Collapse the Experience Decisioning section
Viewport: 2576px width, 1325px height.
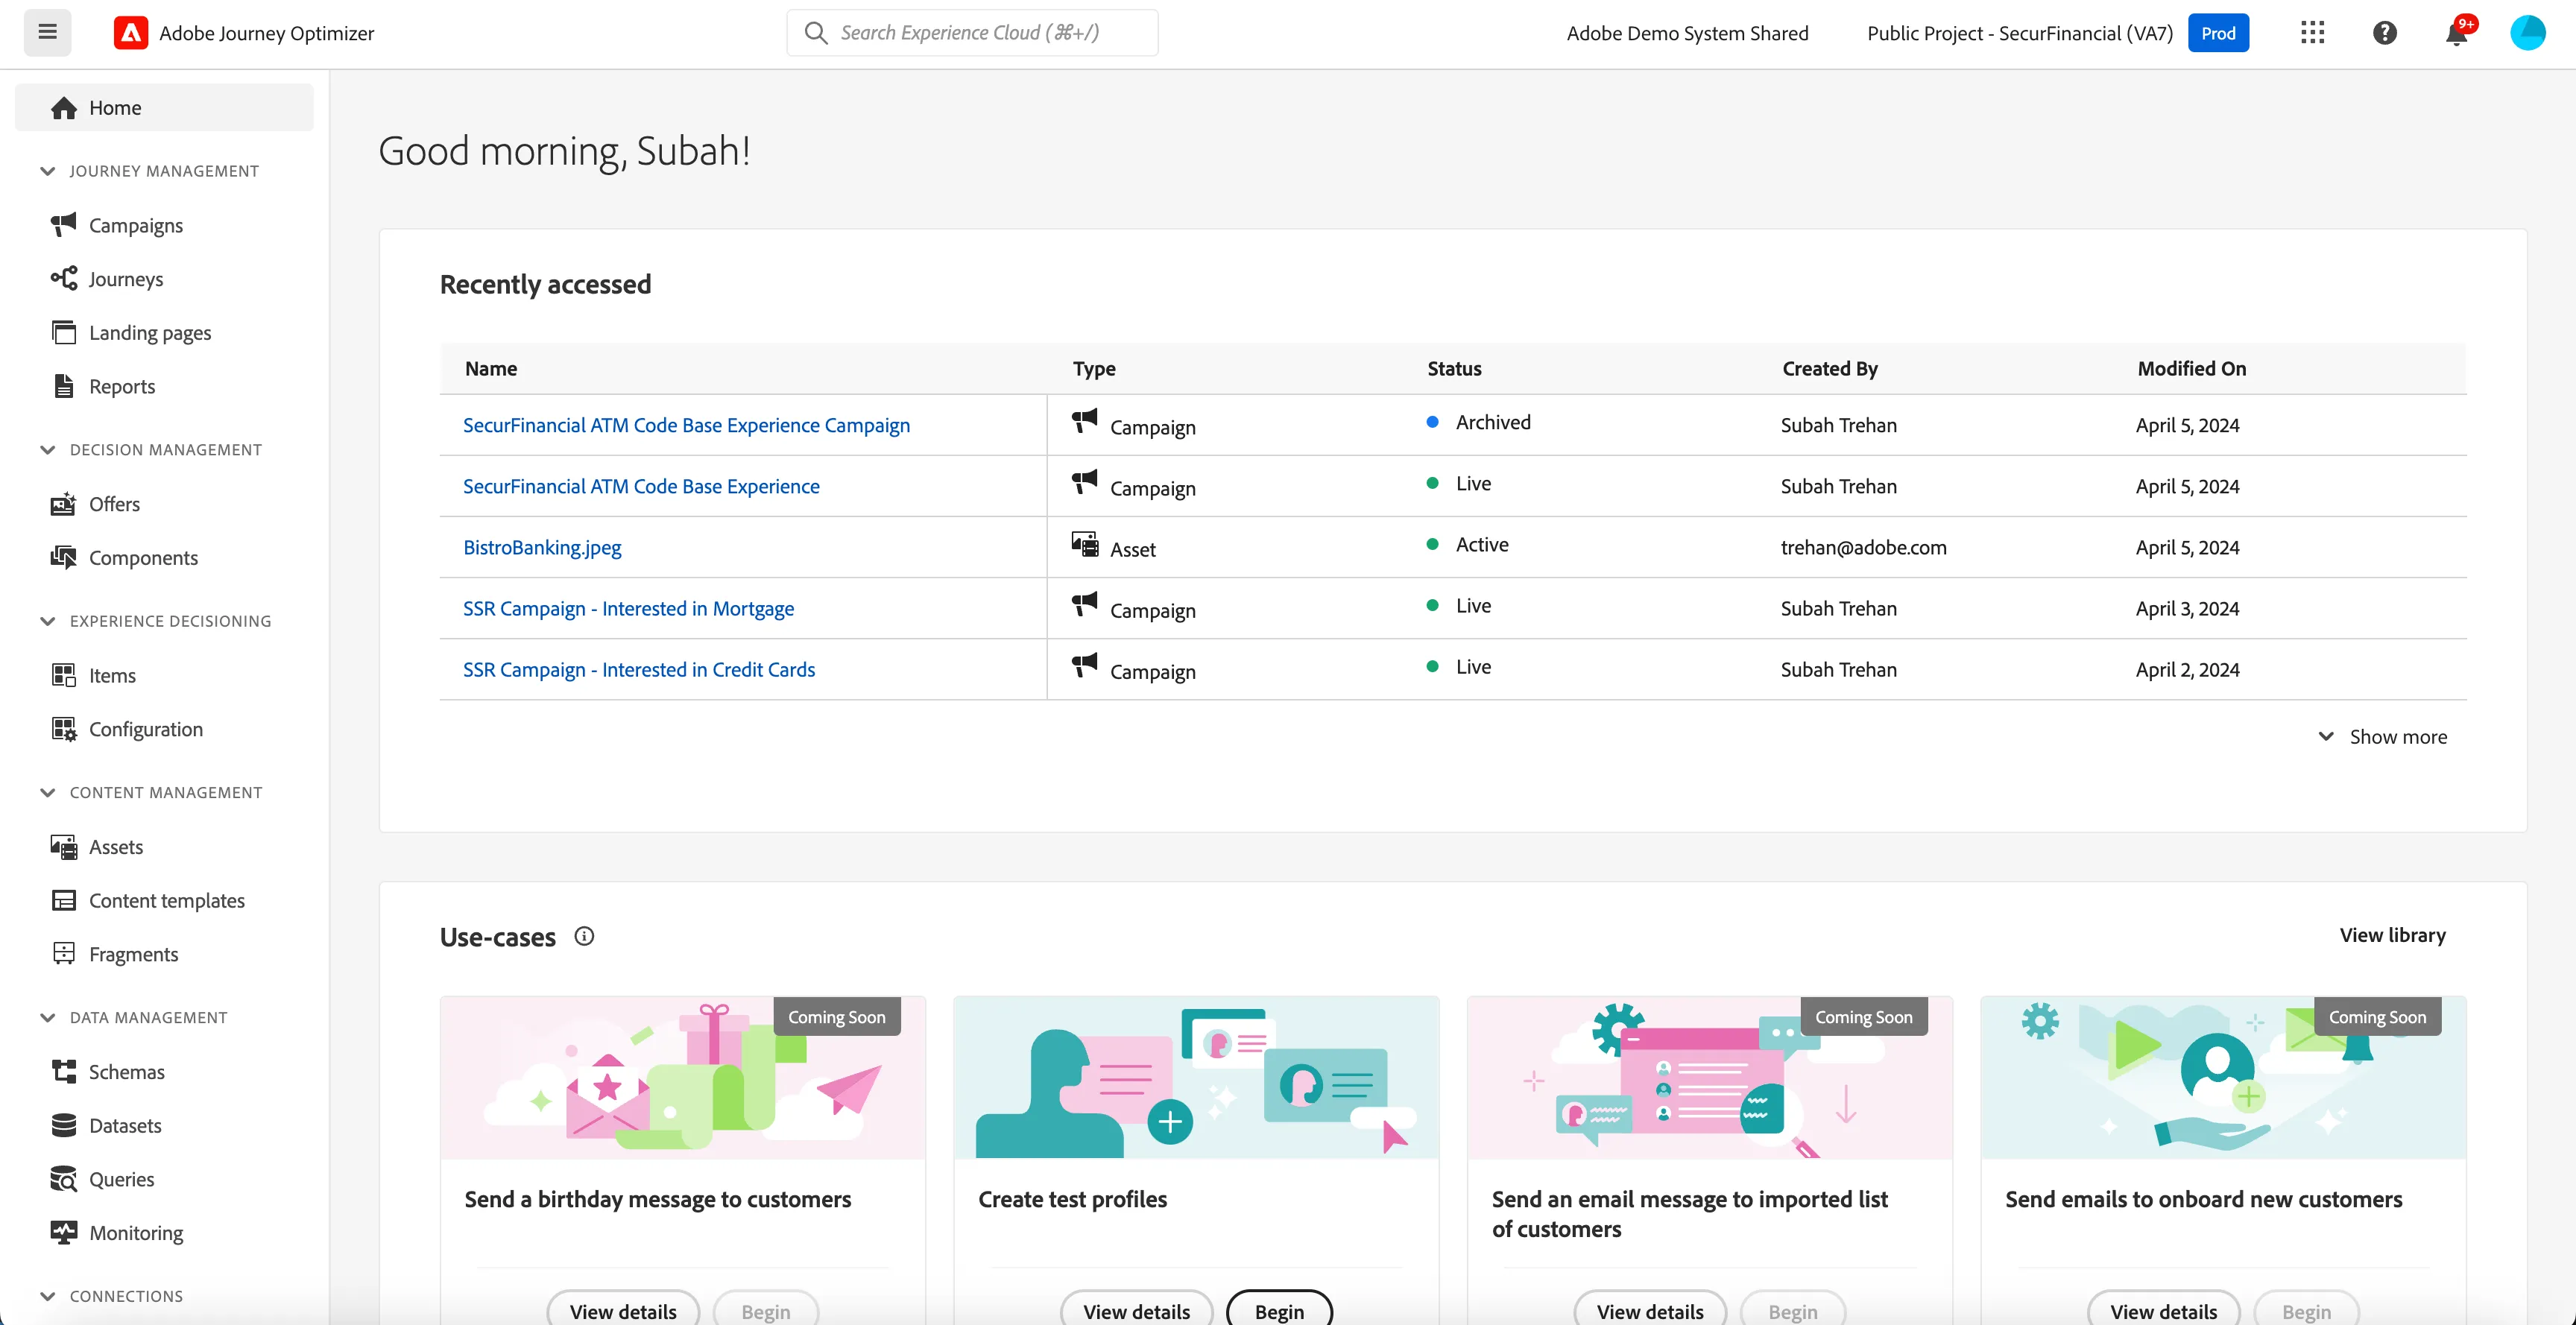tap(47, 621)
